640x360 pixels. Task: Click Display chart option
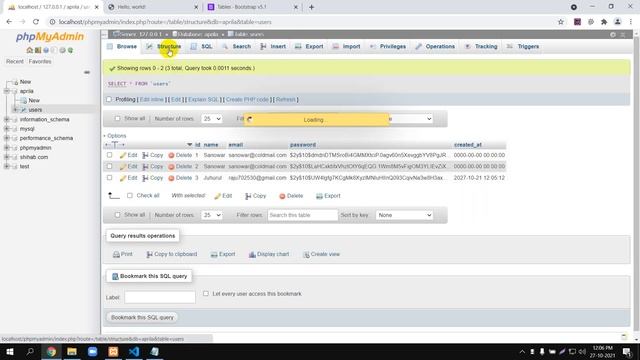point(269,254)
